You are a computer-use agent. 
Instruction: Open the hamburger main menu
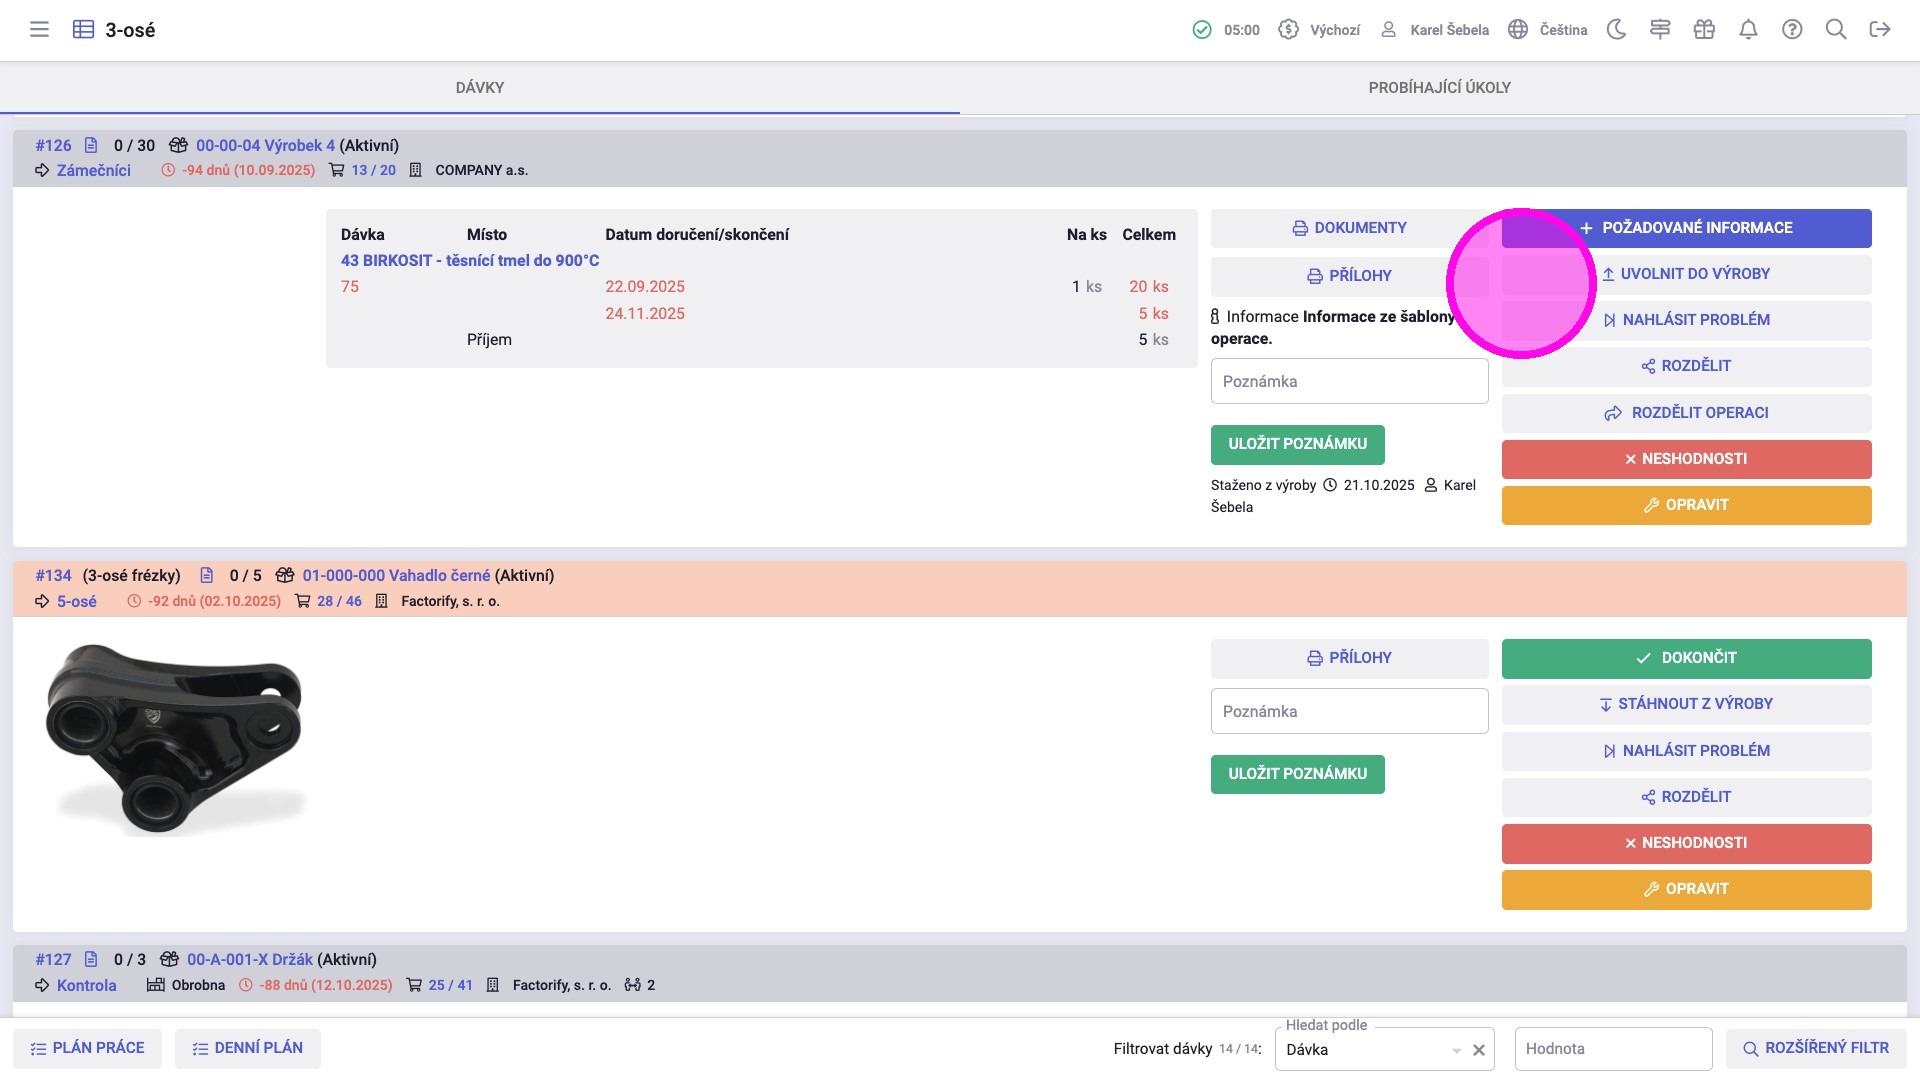[39, 30]
